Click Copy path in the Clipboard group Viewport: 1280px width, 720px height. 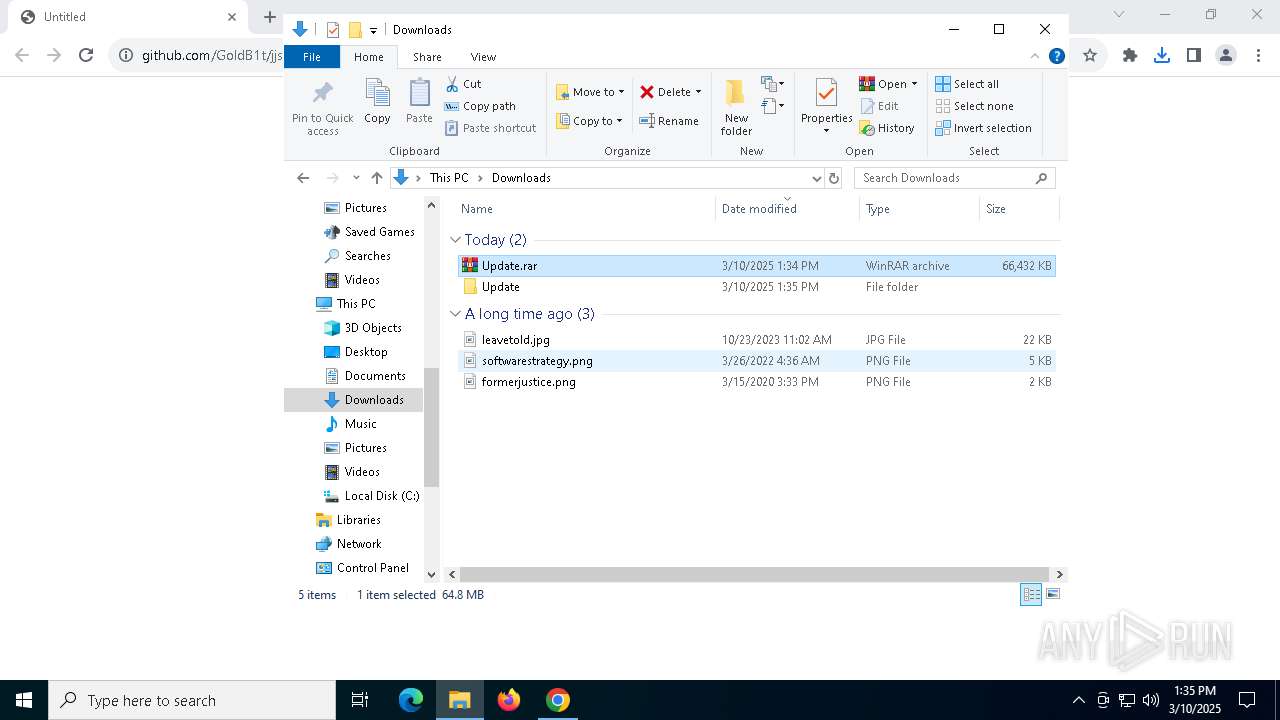click(x=480, y=106)
